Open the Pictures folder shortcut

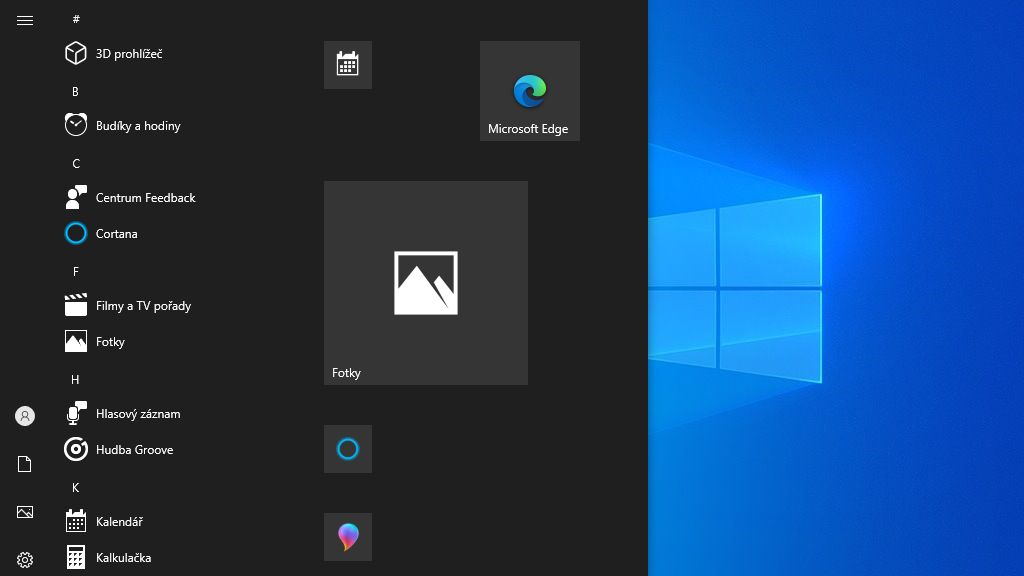point(25,512)
